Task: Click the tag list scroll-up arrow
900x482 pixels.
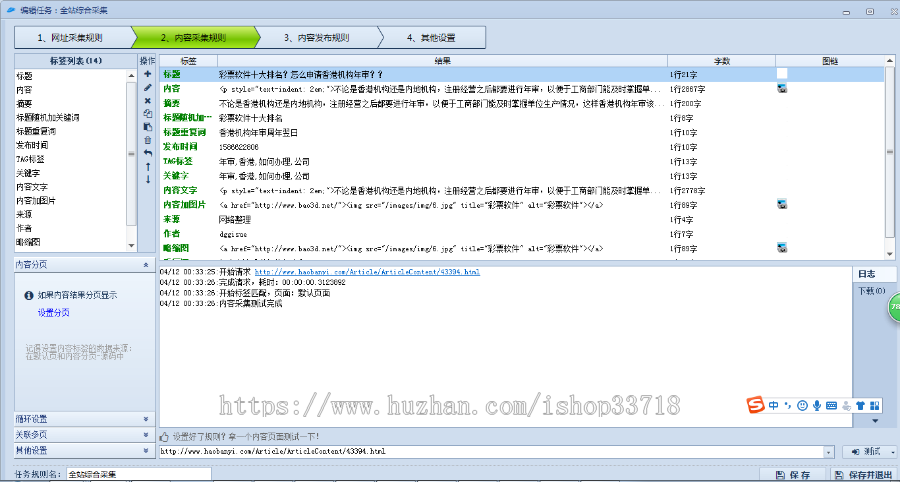Action: click(x=131, y=75)
